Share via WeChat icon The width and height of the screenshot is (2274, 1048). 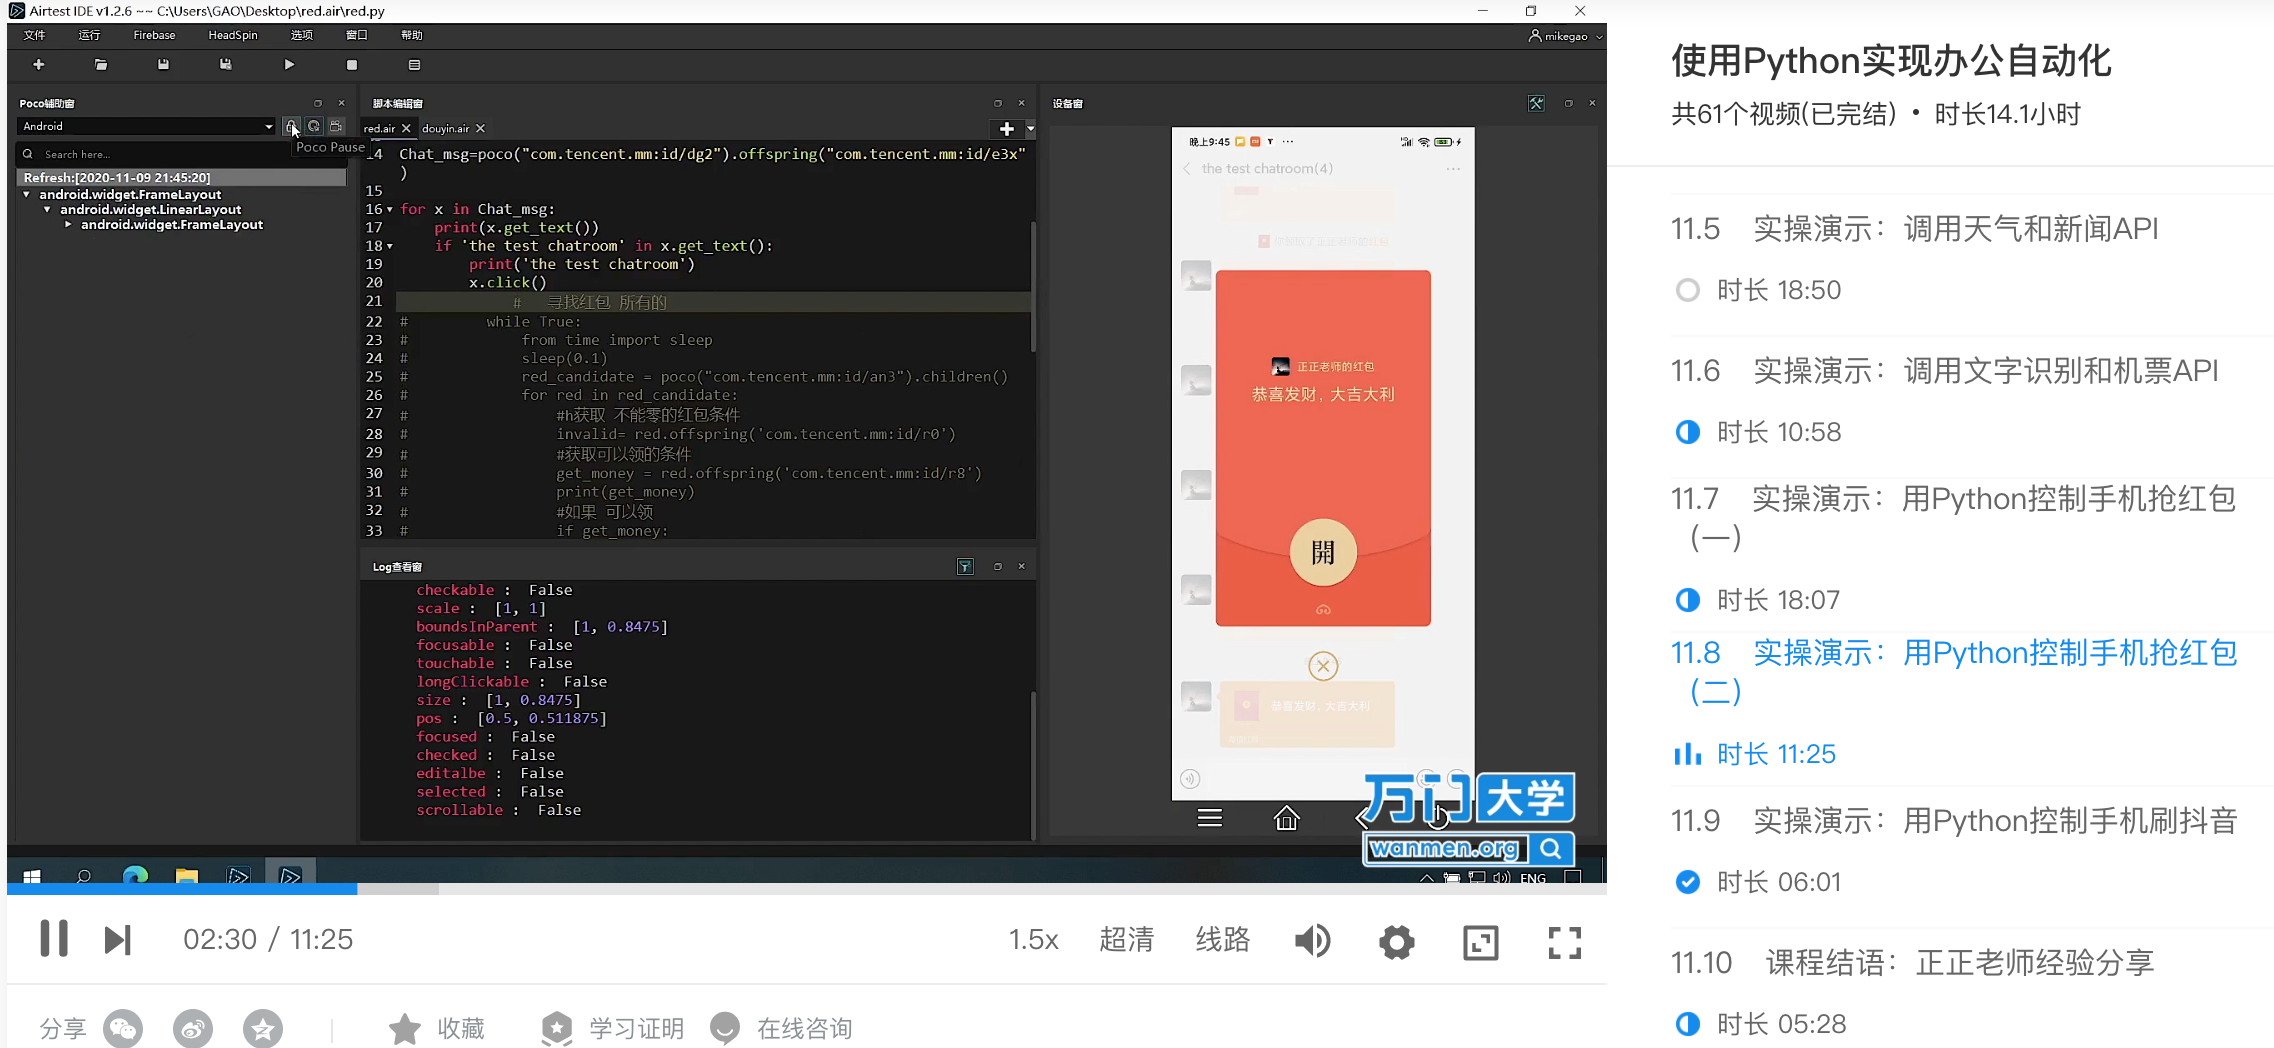coord(123,1028)
